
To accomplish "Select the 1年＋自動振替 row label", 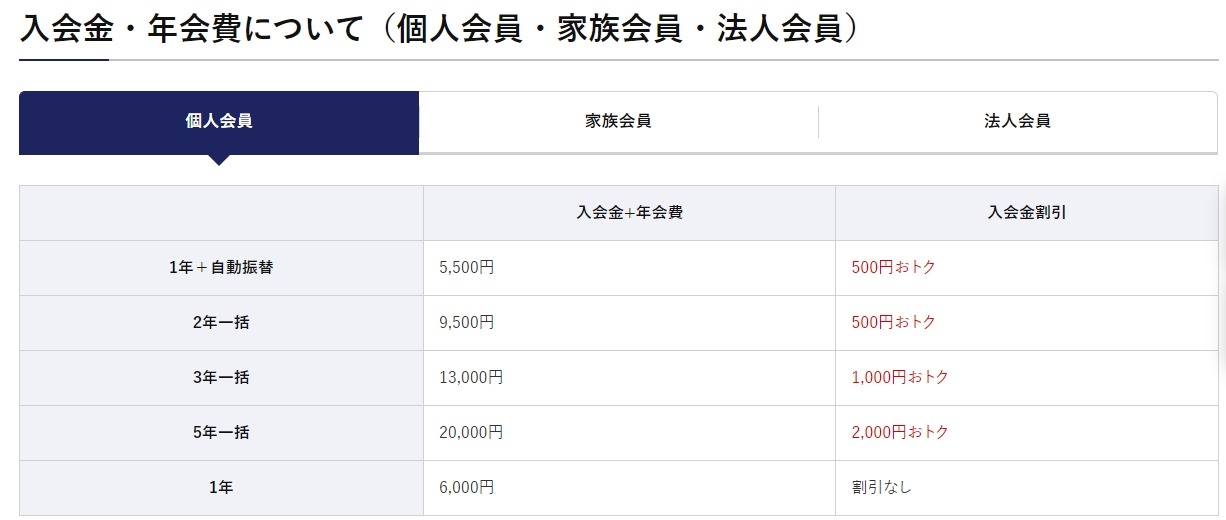I will [x=221, y=268].
